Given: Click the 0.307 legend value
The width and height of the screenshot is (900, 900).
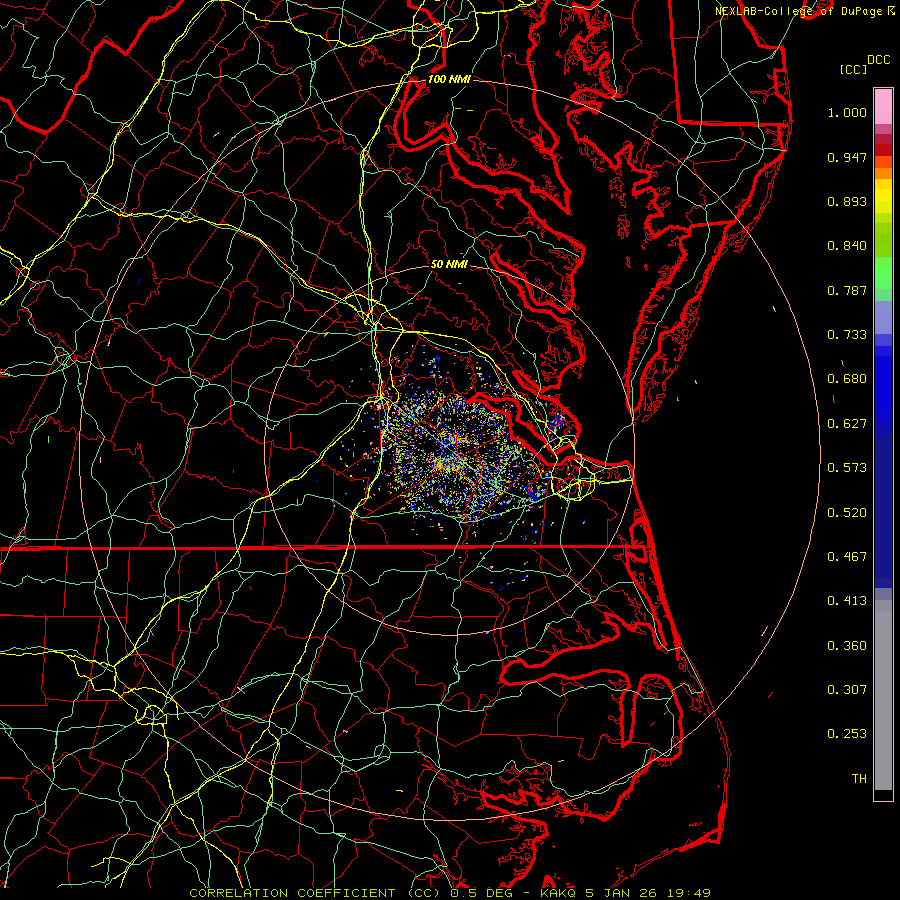Looking at the screenshot, I should click(x=847, y=690).
